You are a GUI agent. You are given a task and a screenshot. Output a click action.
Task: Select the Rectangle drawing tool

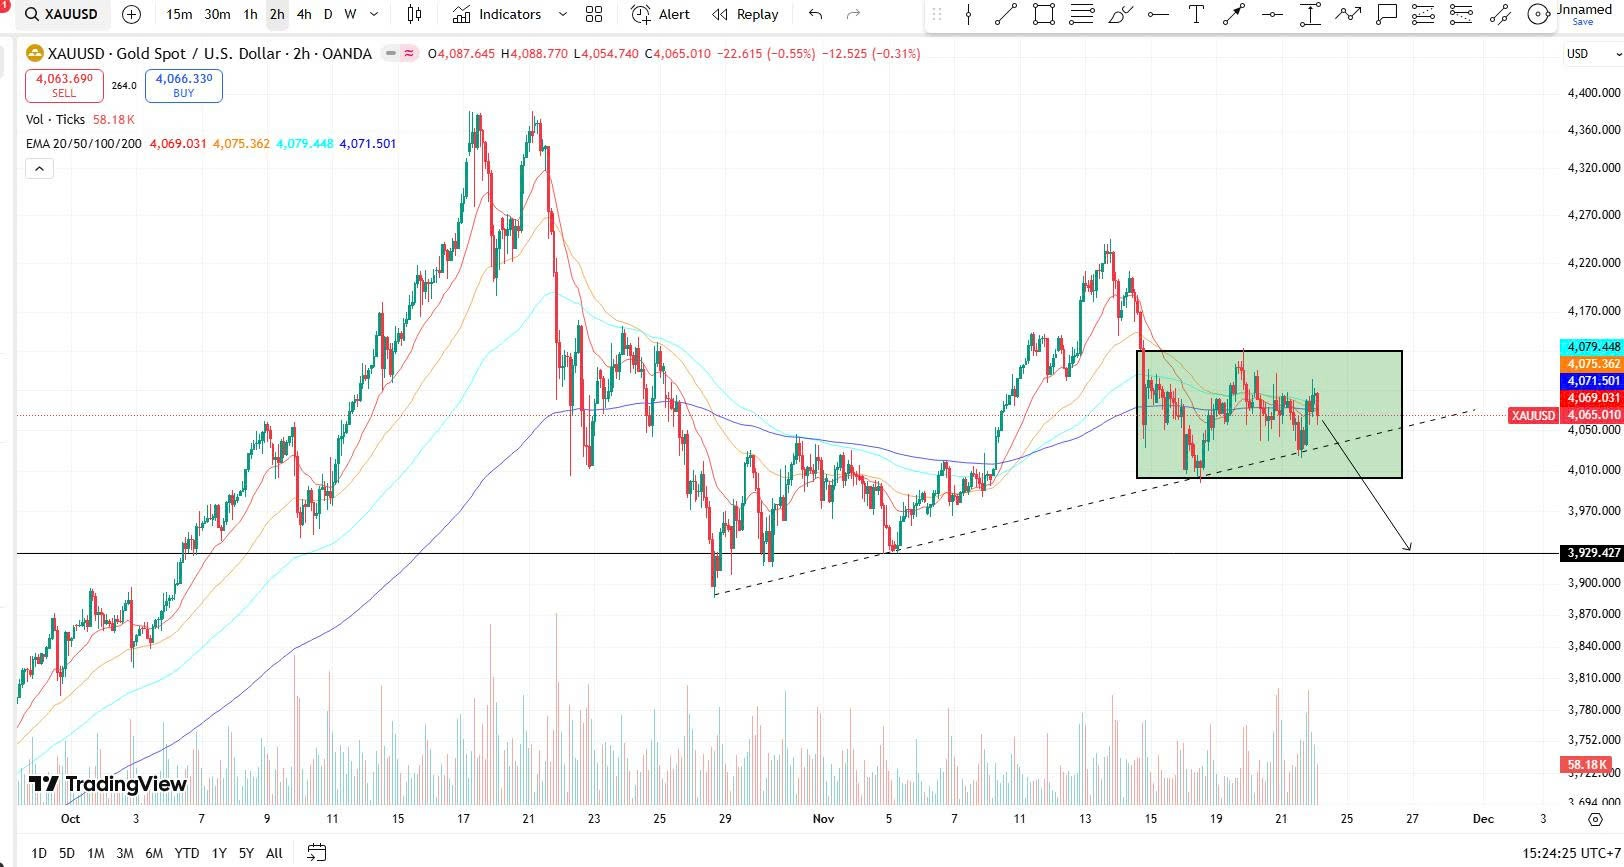tap(1044, 14)
